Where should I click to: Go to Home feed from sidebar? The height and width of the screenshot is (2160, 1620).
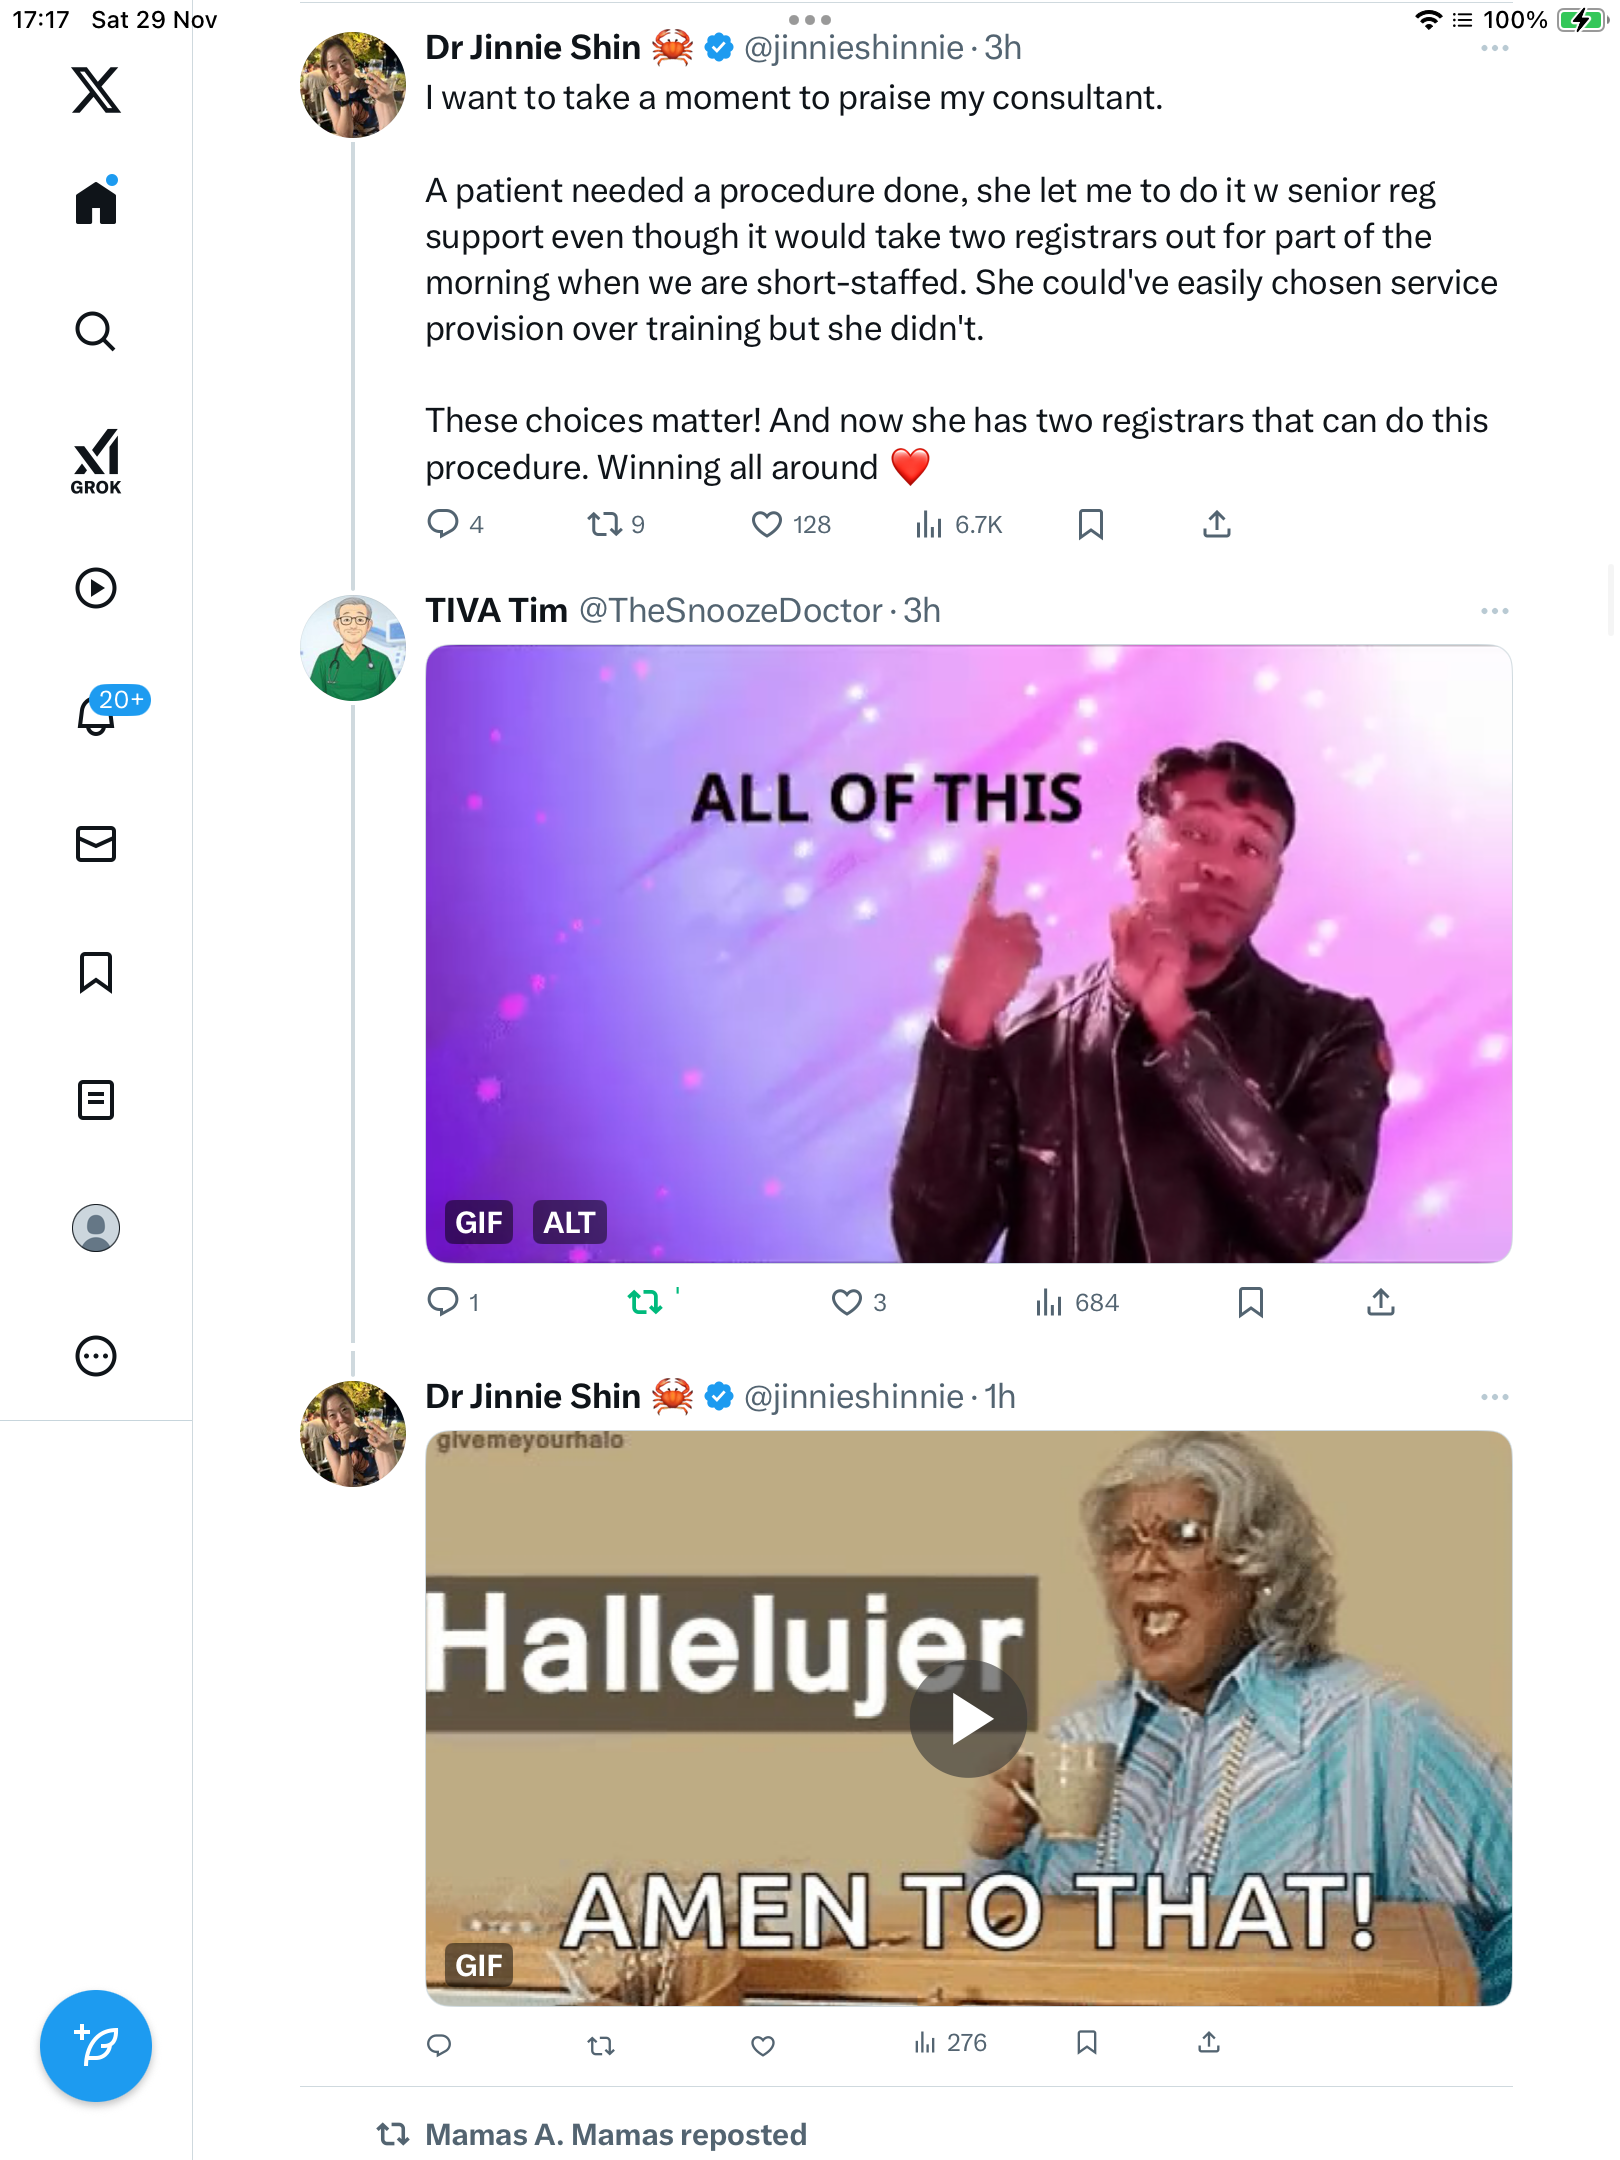click(x=96, y=203)
